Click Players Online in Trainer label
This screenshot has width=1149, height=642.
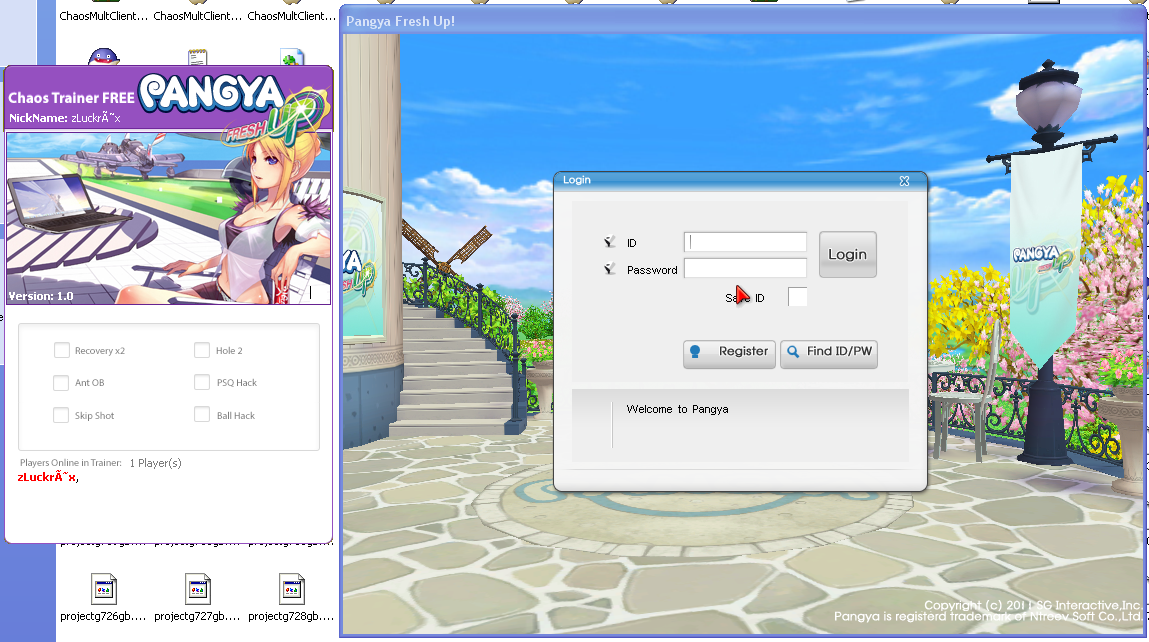point(70,463)
